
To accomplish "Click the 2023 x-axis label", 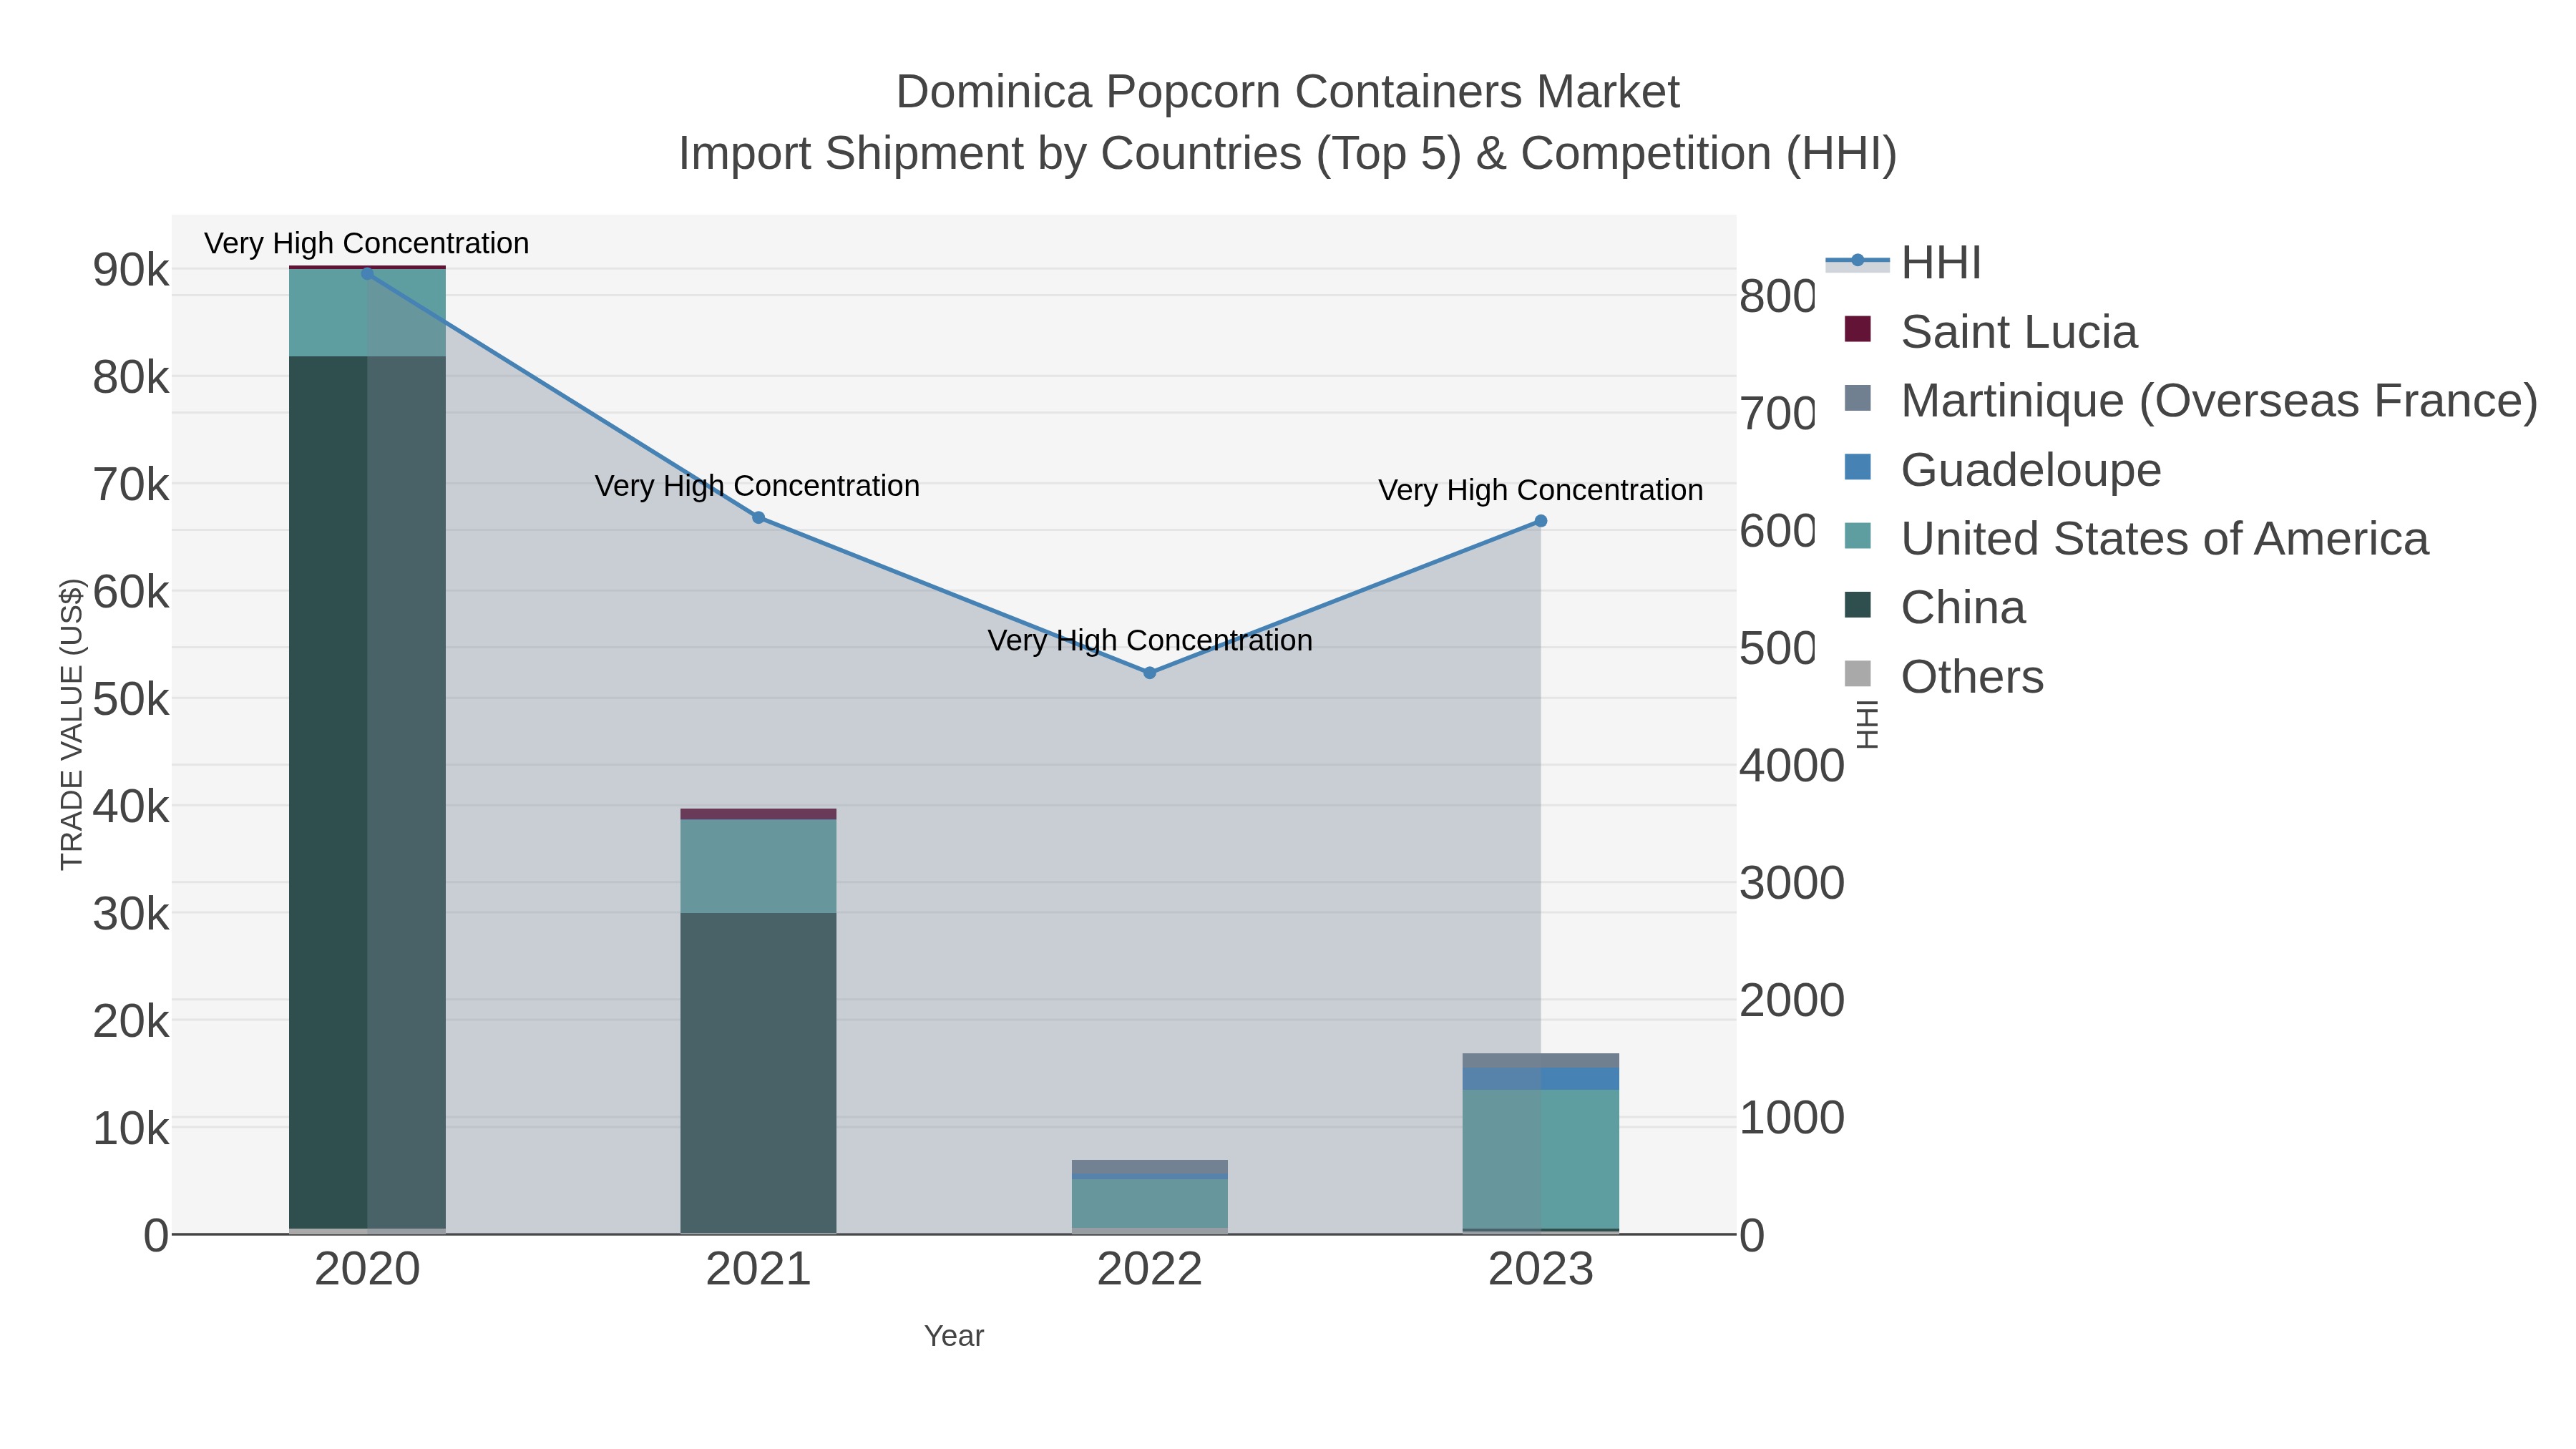I will tap(1541, 1270).
